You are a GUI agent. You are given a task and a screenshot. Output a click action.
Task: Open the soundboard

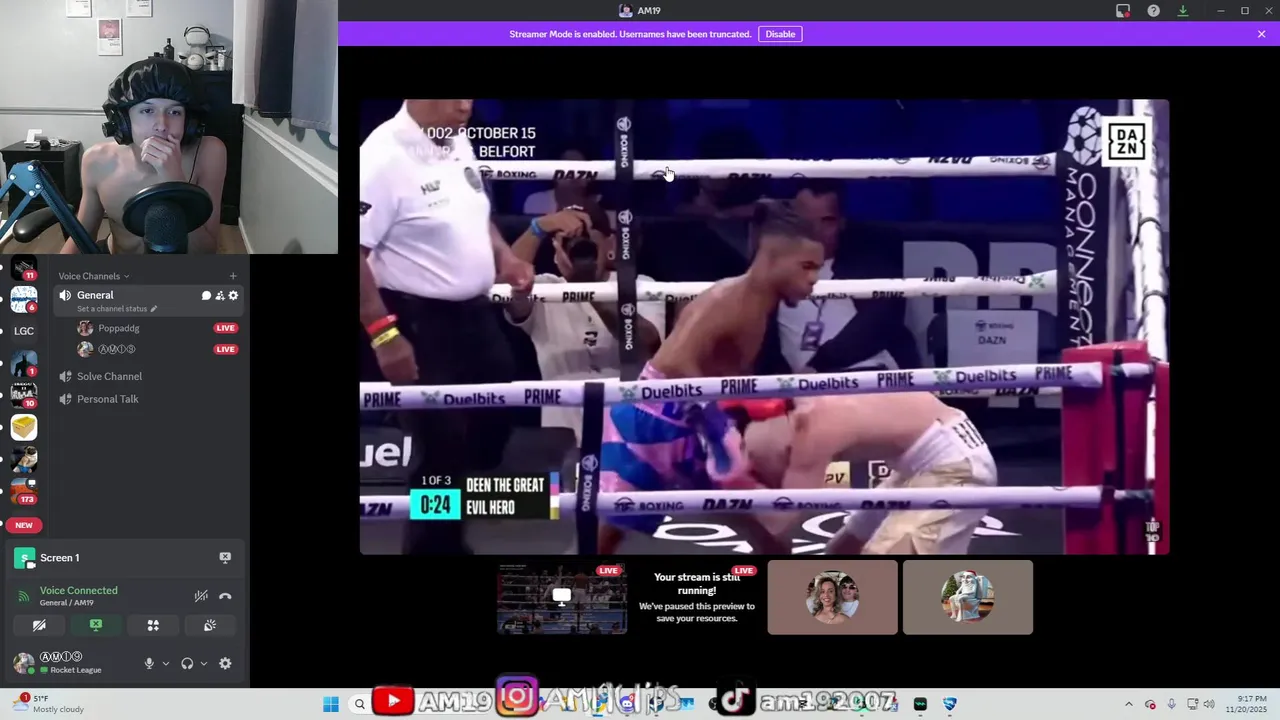pos(210,625)
